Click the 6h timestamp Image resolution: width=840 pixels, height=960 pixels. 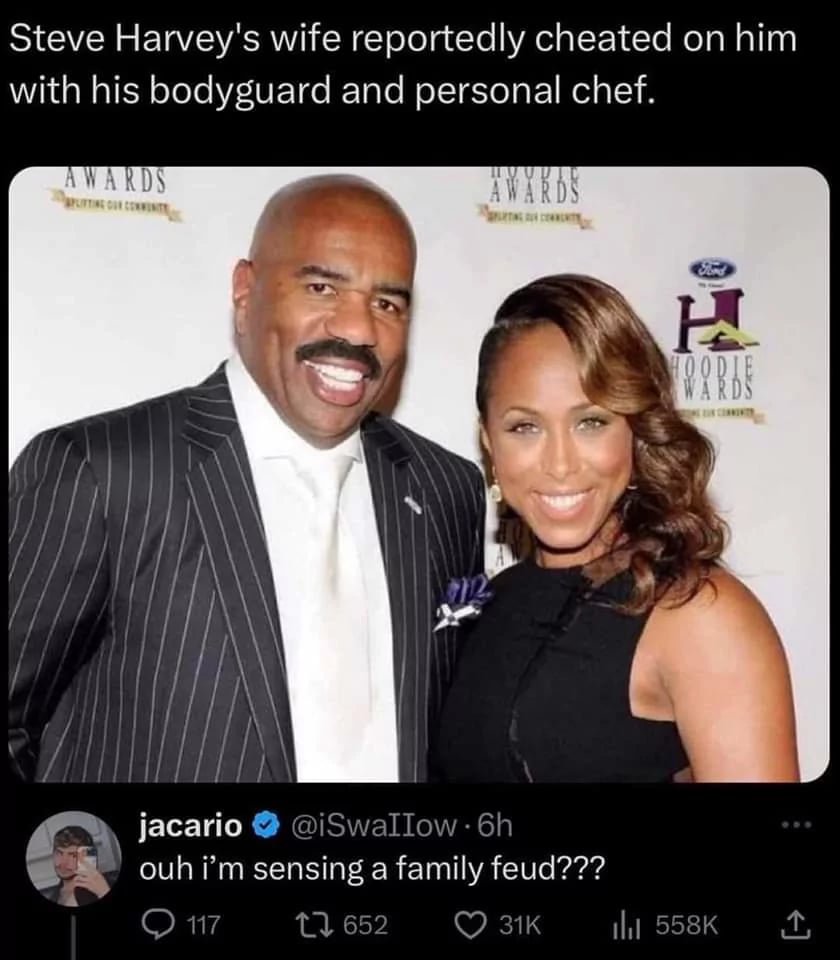(x=495, y=826)
